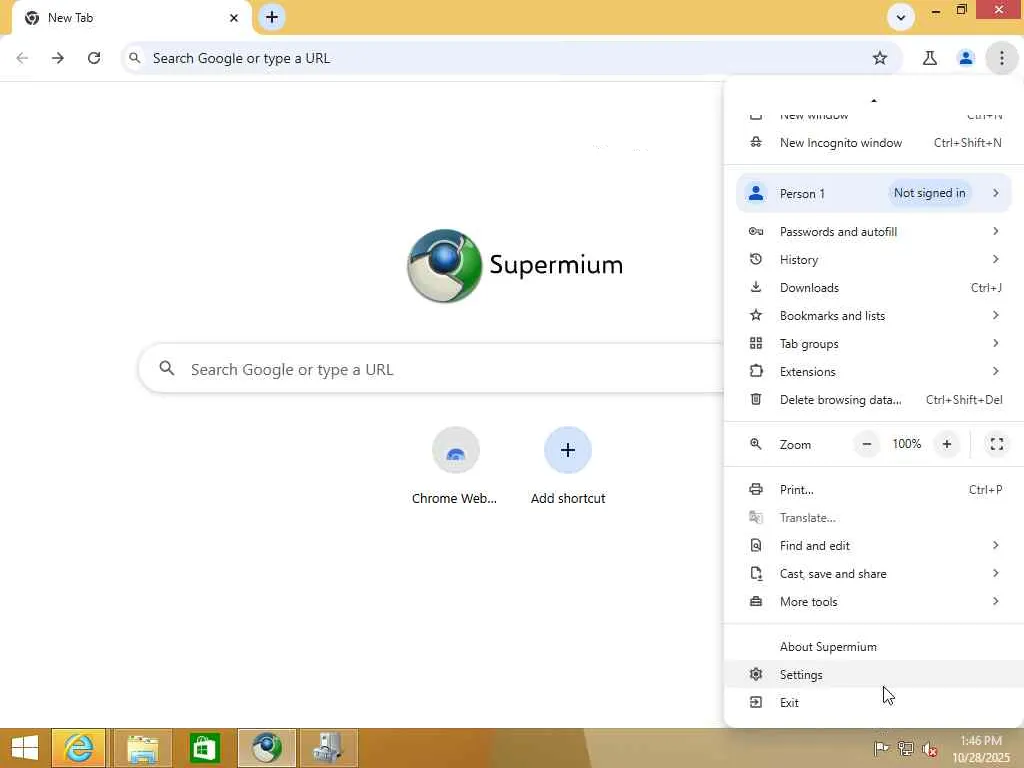Open File Explorer from taskbar
Viewport: 1024px width, 768px height.
[x=142, y=748]
